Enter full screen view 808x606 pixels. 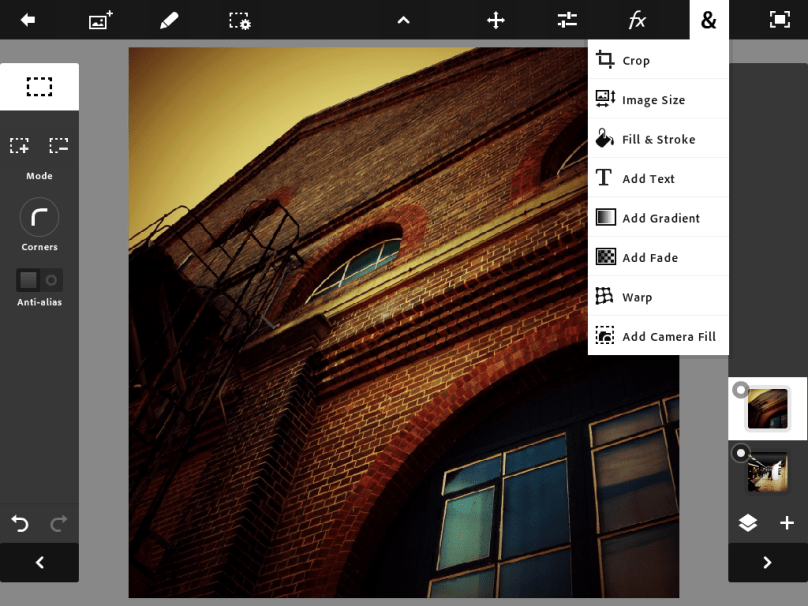779,20
